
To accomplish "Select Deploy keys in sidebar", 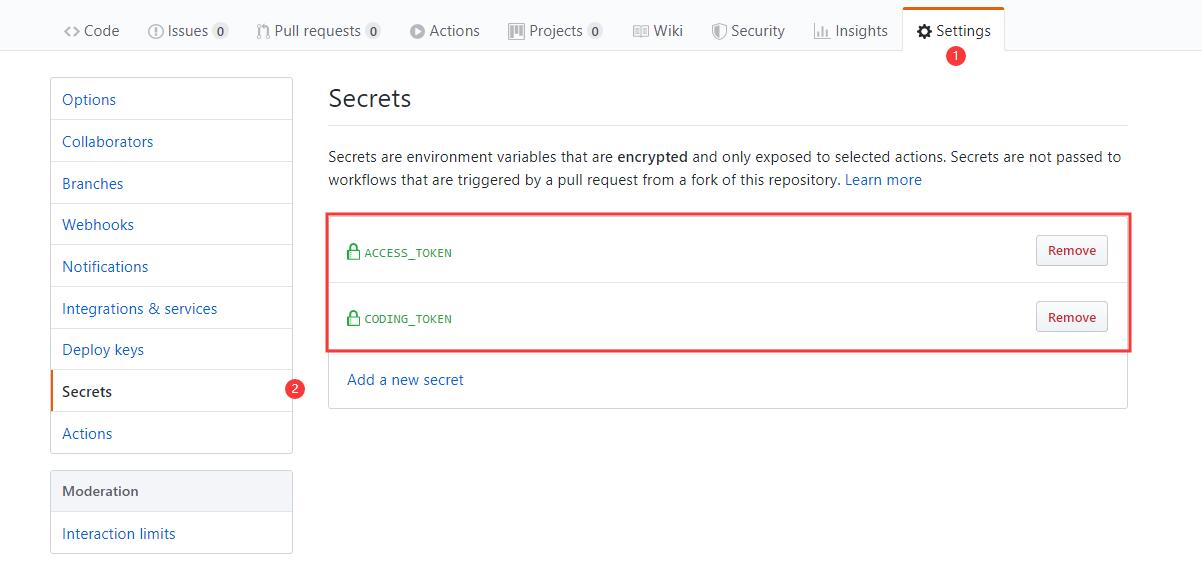I will (103, 350).
